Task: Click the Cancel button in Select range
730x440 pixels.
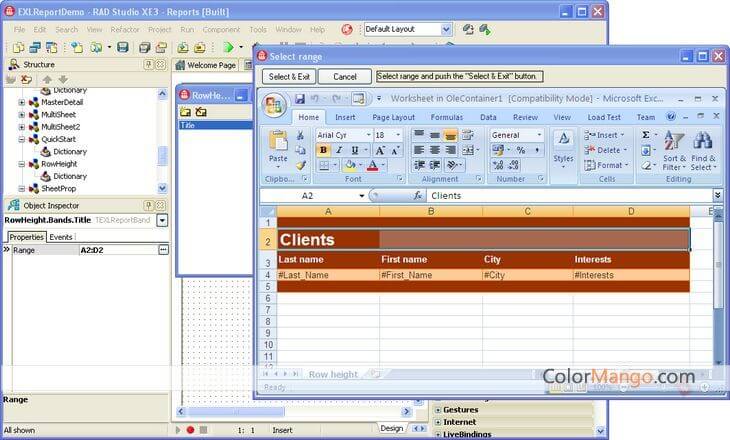Action: [344, 77]
